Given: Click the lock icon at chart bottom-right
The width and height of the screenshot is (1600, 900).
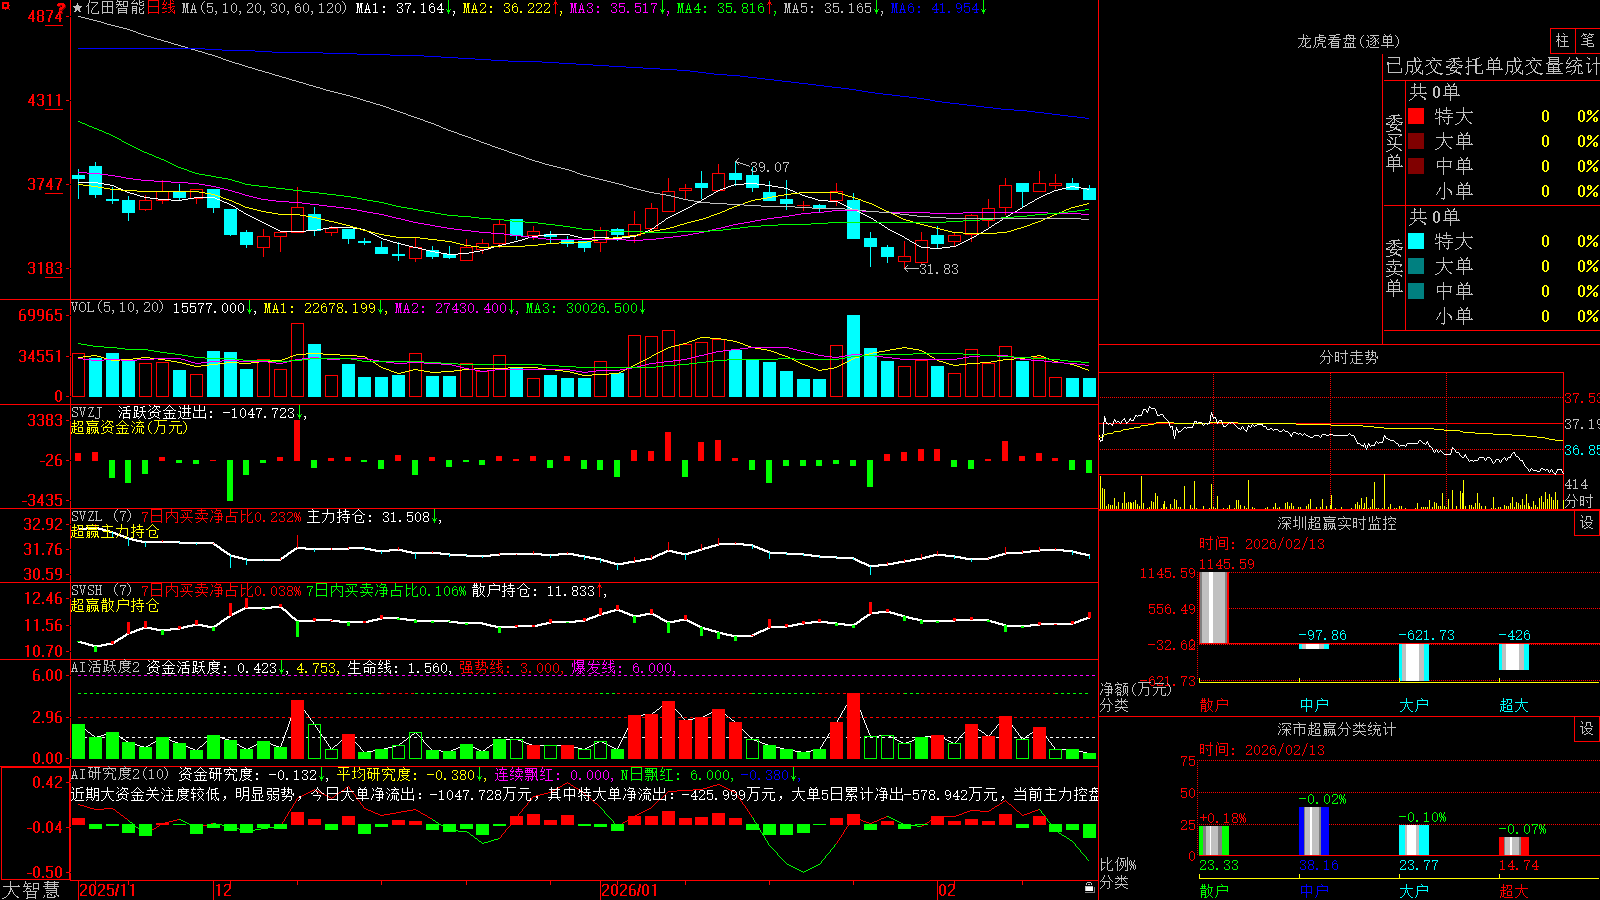Looking at the screenshot, I should (x=1089, y=887).
